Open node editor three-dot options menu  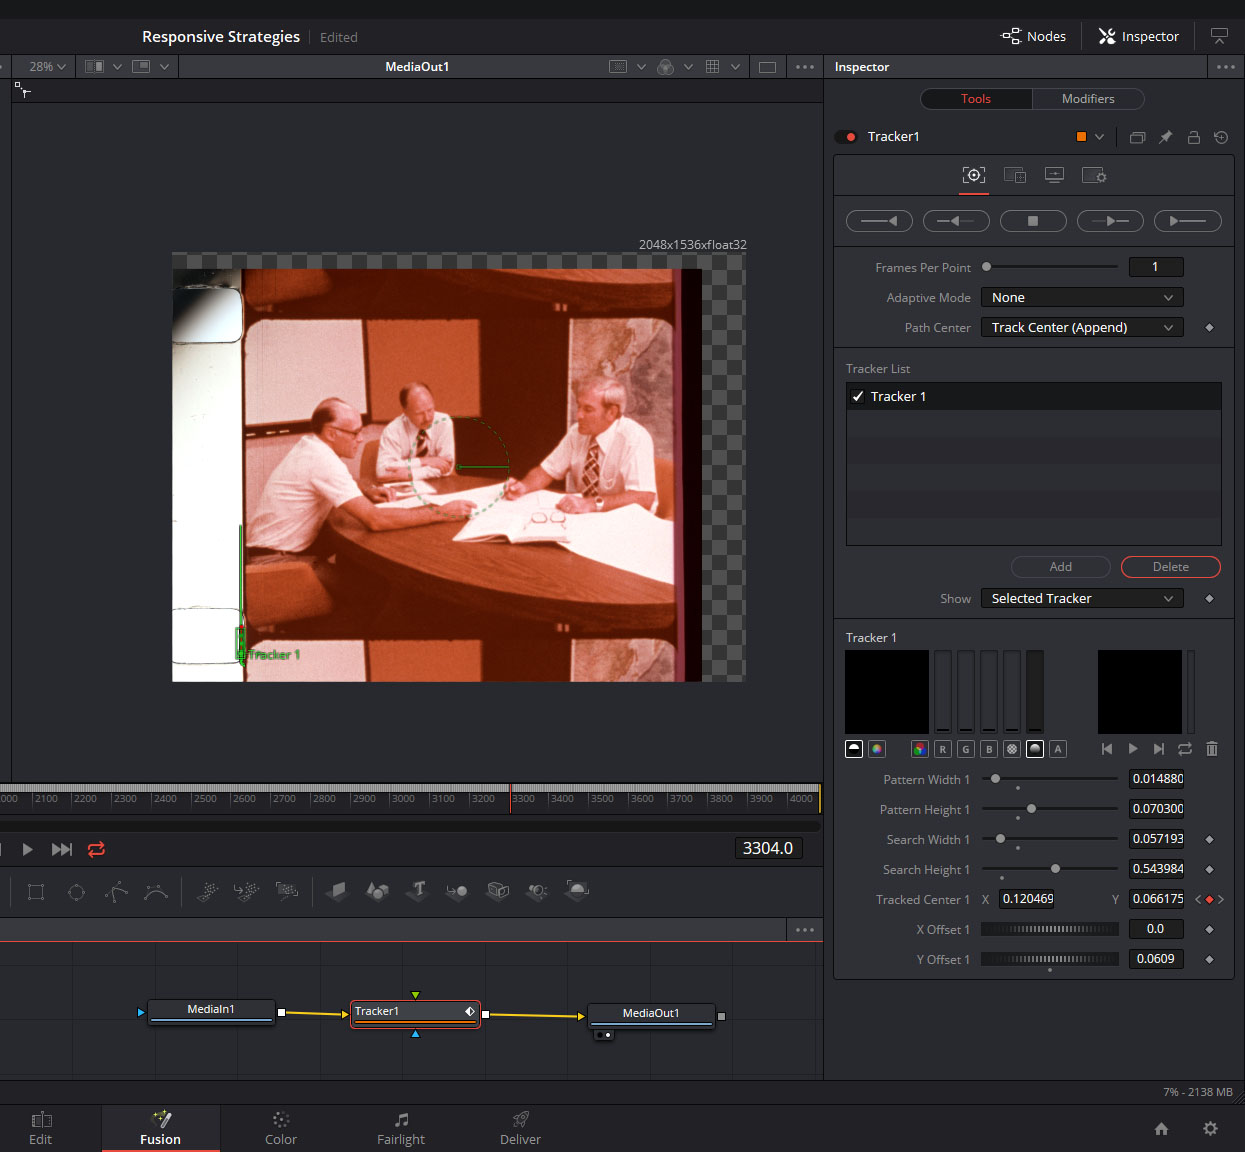(x=805, y=930)
